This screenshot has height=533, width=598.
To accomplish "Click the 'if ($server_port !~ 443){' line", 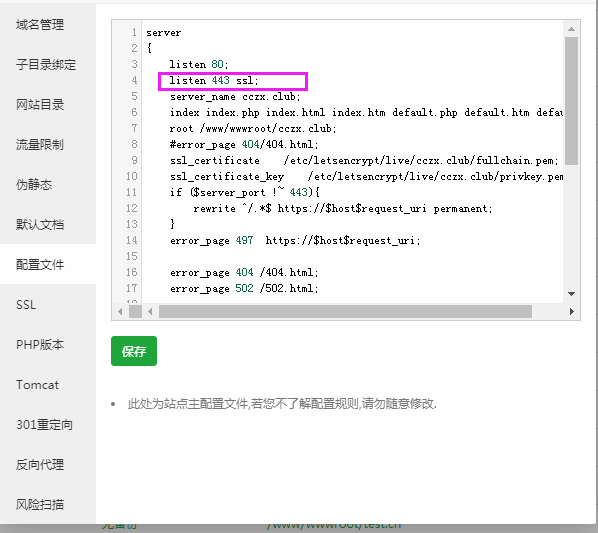I will coord(244,192).
